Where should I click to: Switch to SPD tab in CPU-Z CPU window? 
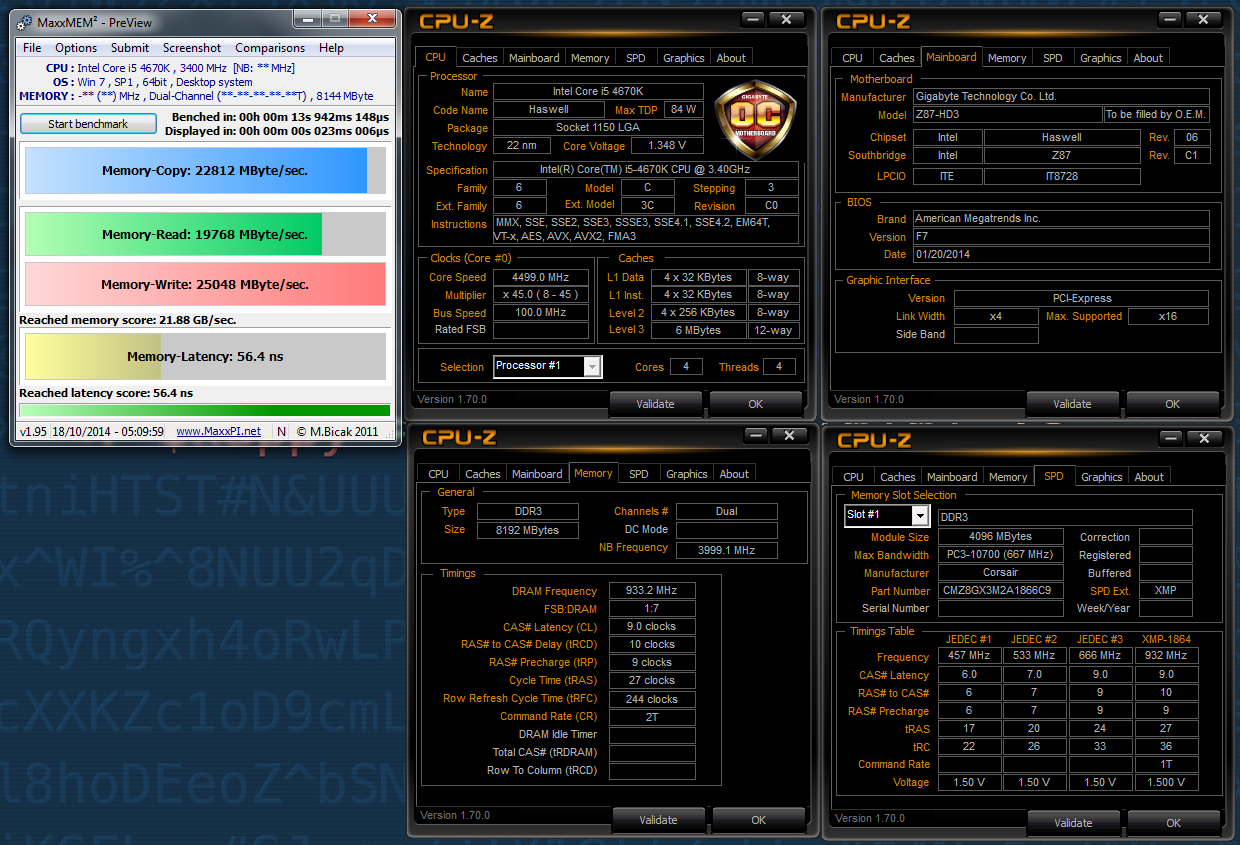tap(636, 58)
